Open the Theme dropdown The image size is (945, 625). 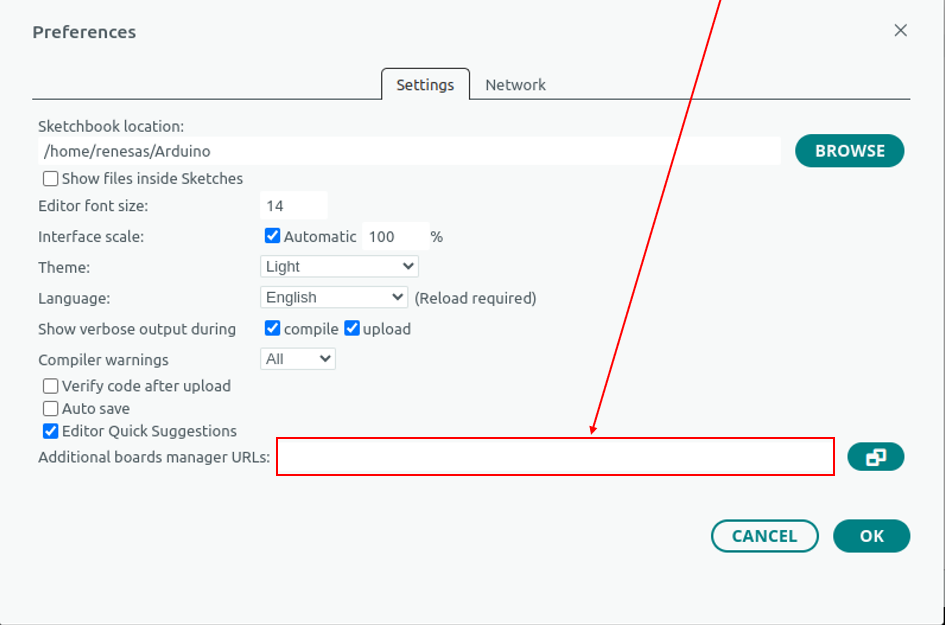point(339,267)
